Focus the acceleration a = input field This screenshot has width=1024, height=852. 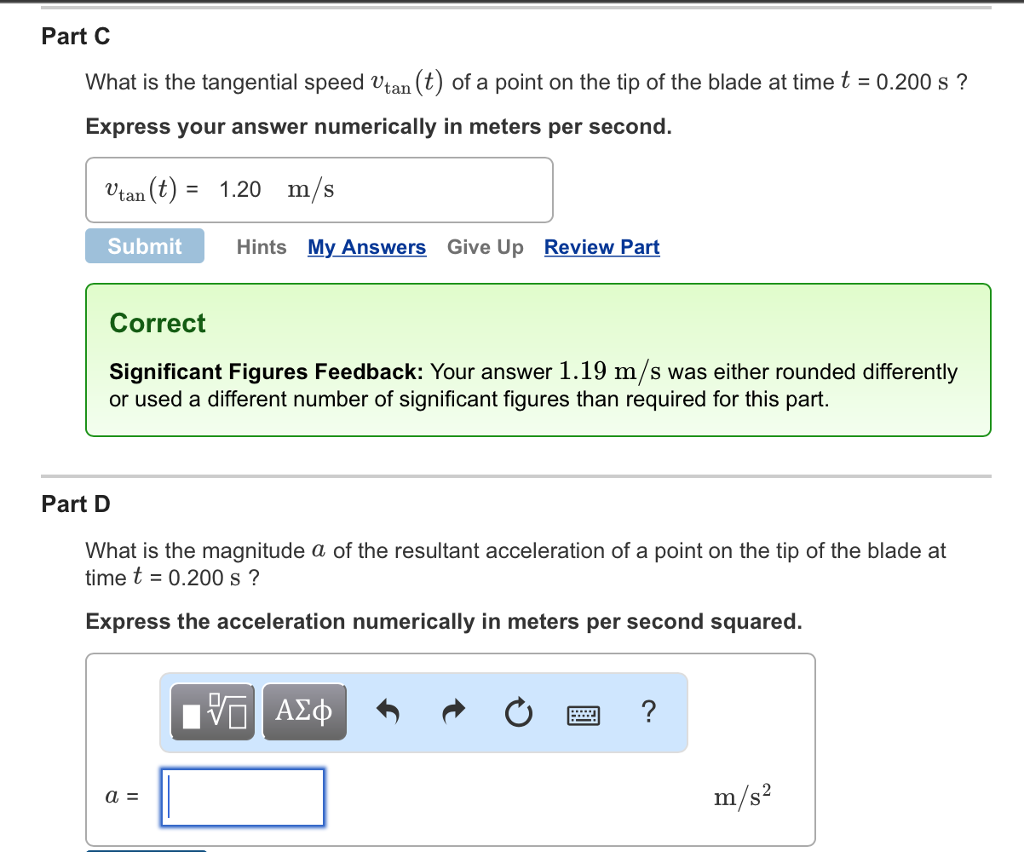click(x=243, y=797)
